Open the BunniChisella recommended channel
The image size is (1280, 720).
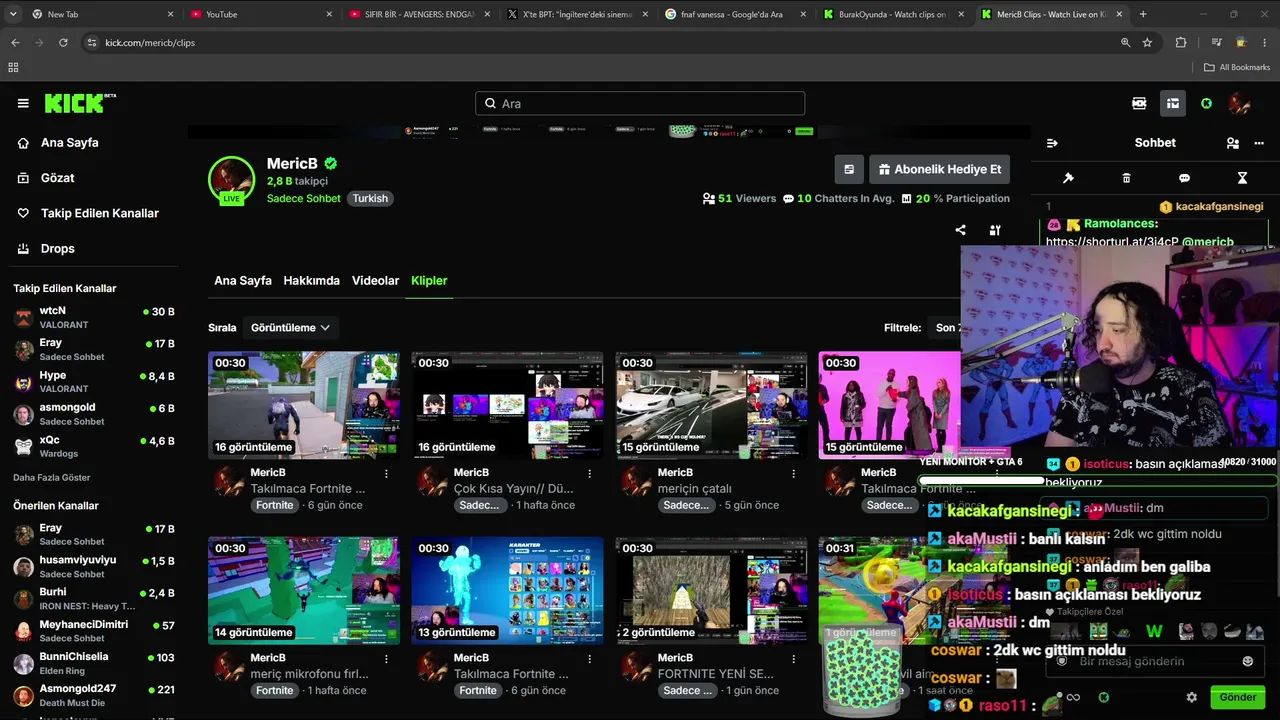point(94,663)
